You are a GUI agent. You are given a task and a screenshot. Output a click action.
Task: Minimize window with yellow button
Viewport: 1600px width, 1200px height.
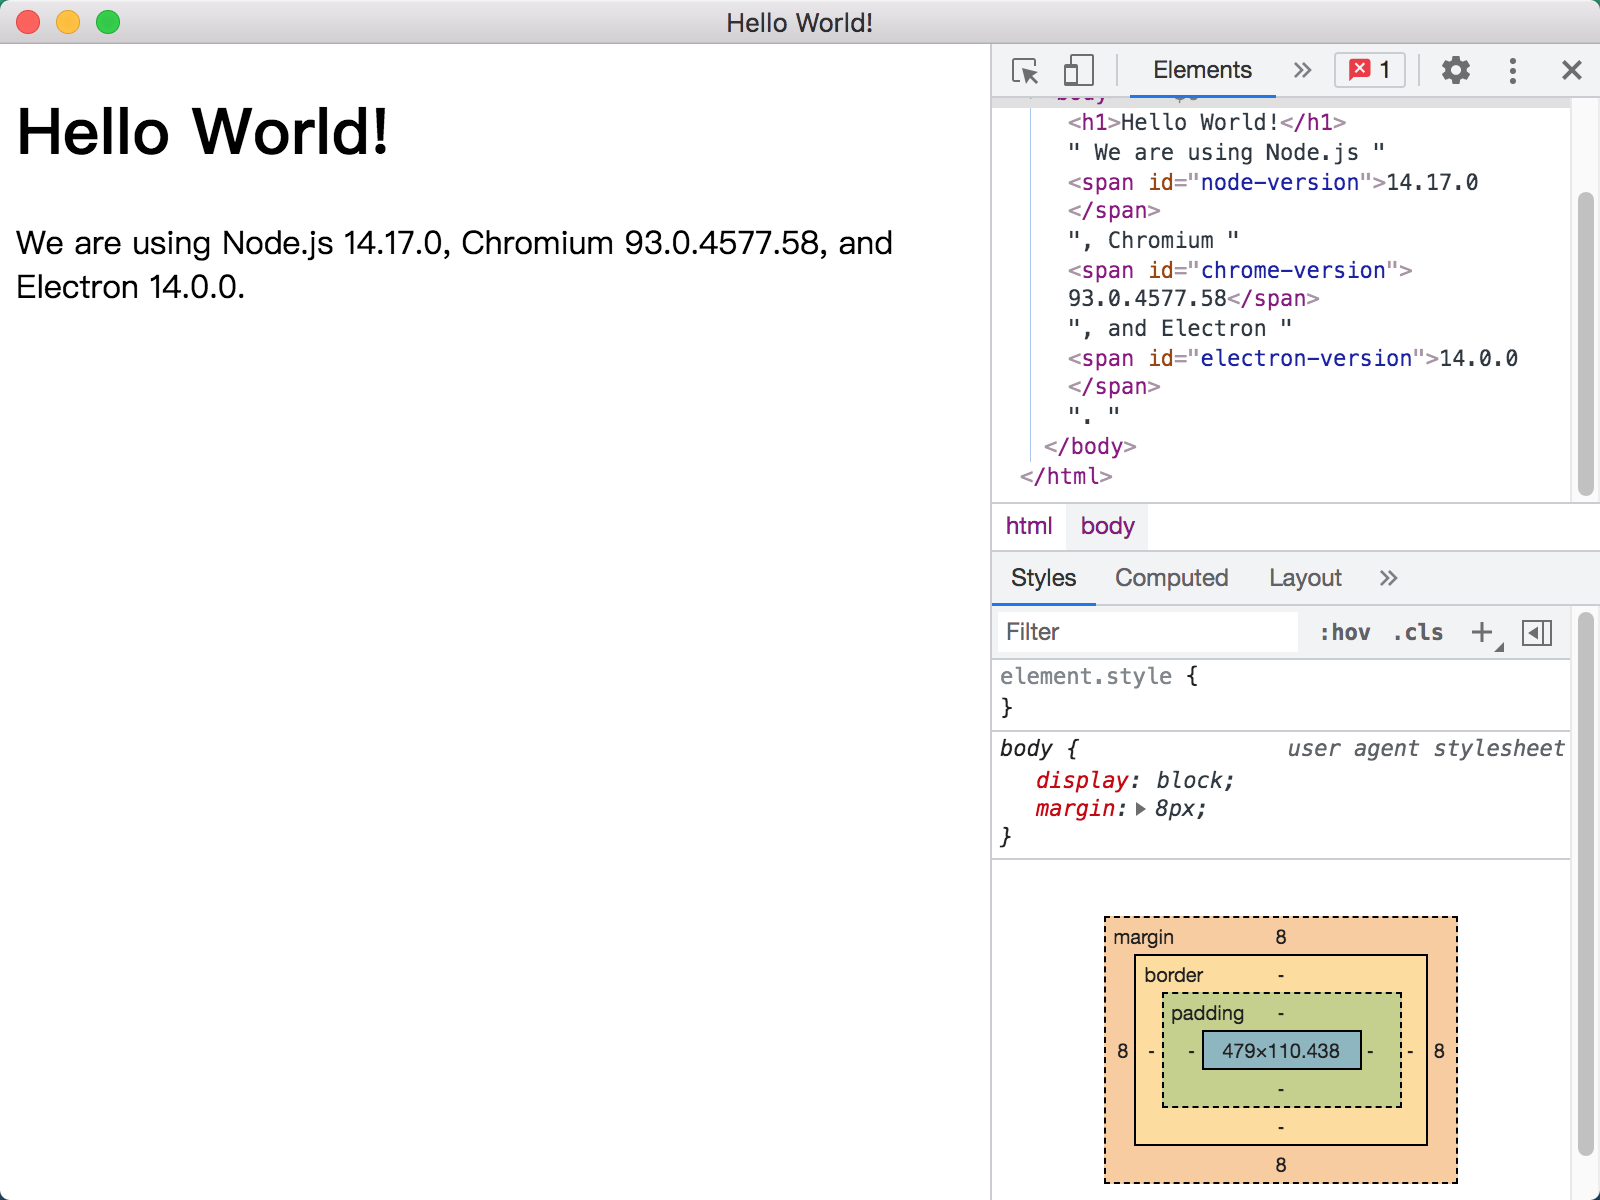click(68, 22)
